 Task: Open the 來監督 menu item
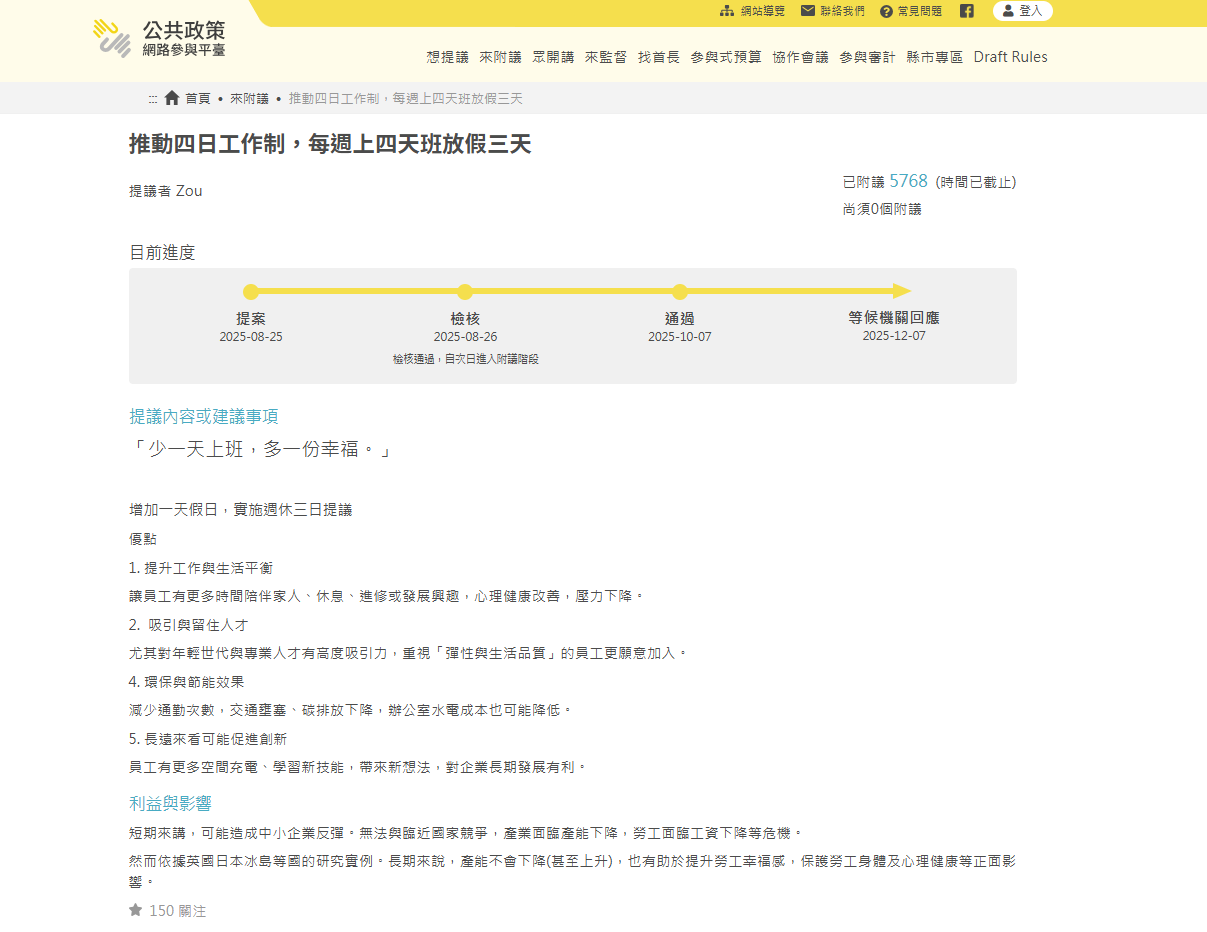606,57
